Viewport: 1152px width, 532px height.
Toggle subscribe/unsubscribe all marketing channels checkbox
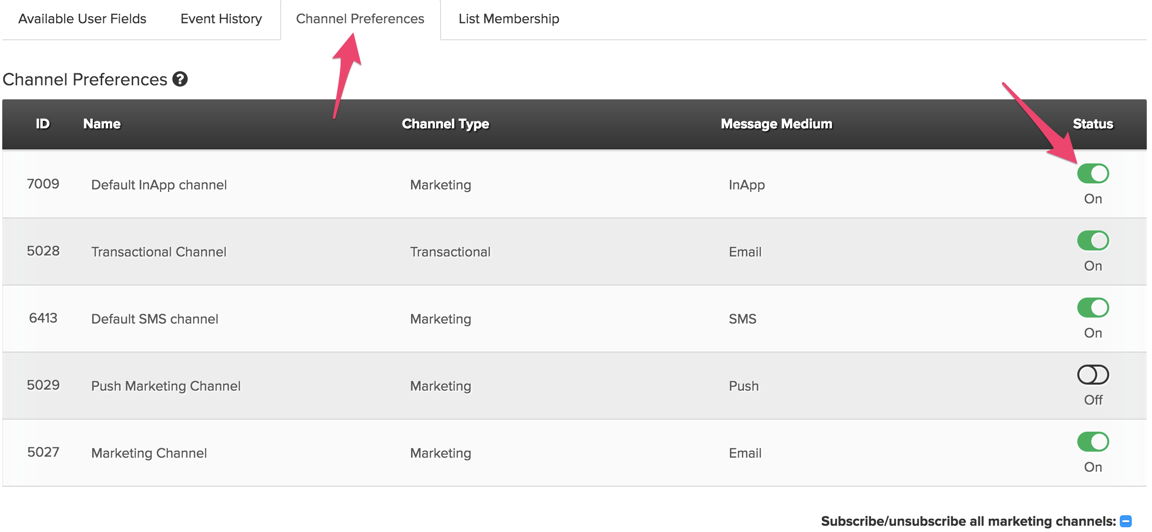(x=1126, y=521)
